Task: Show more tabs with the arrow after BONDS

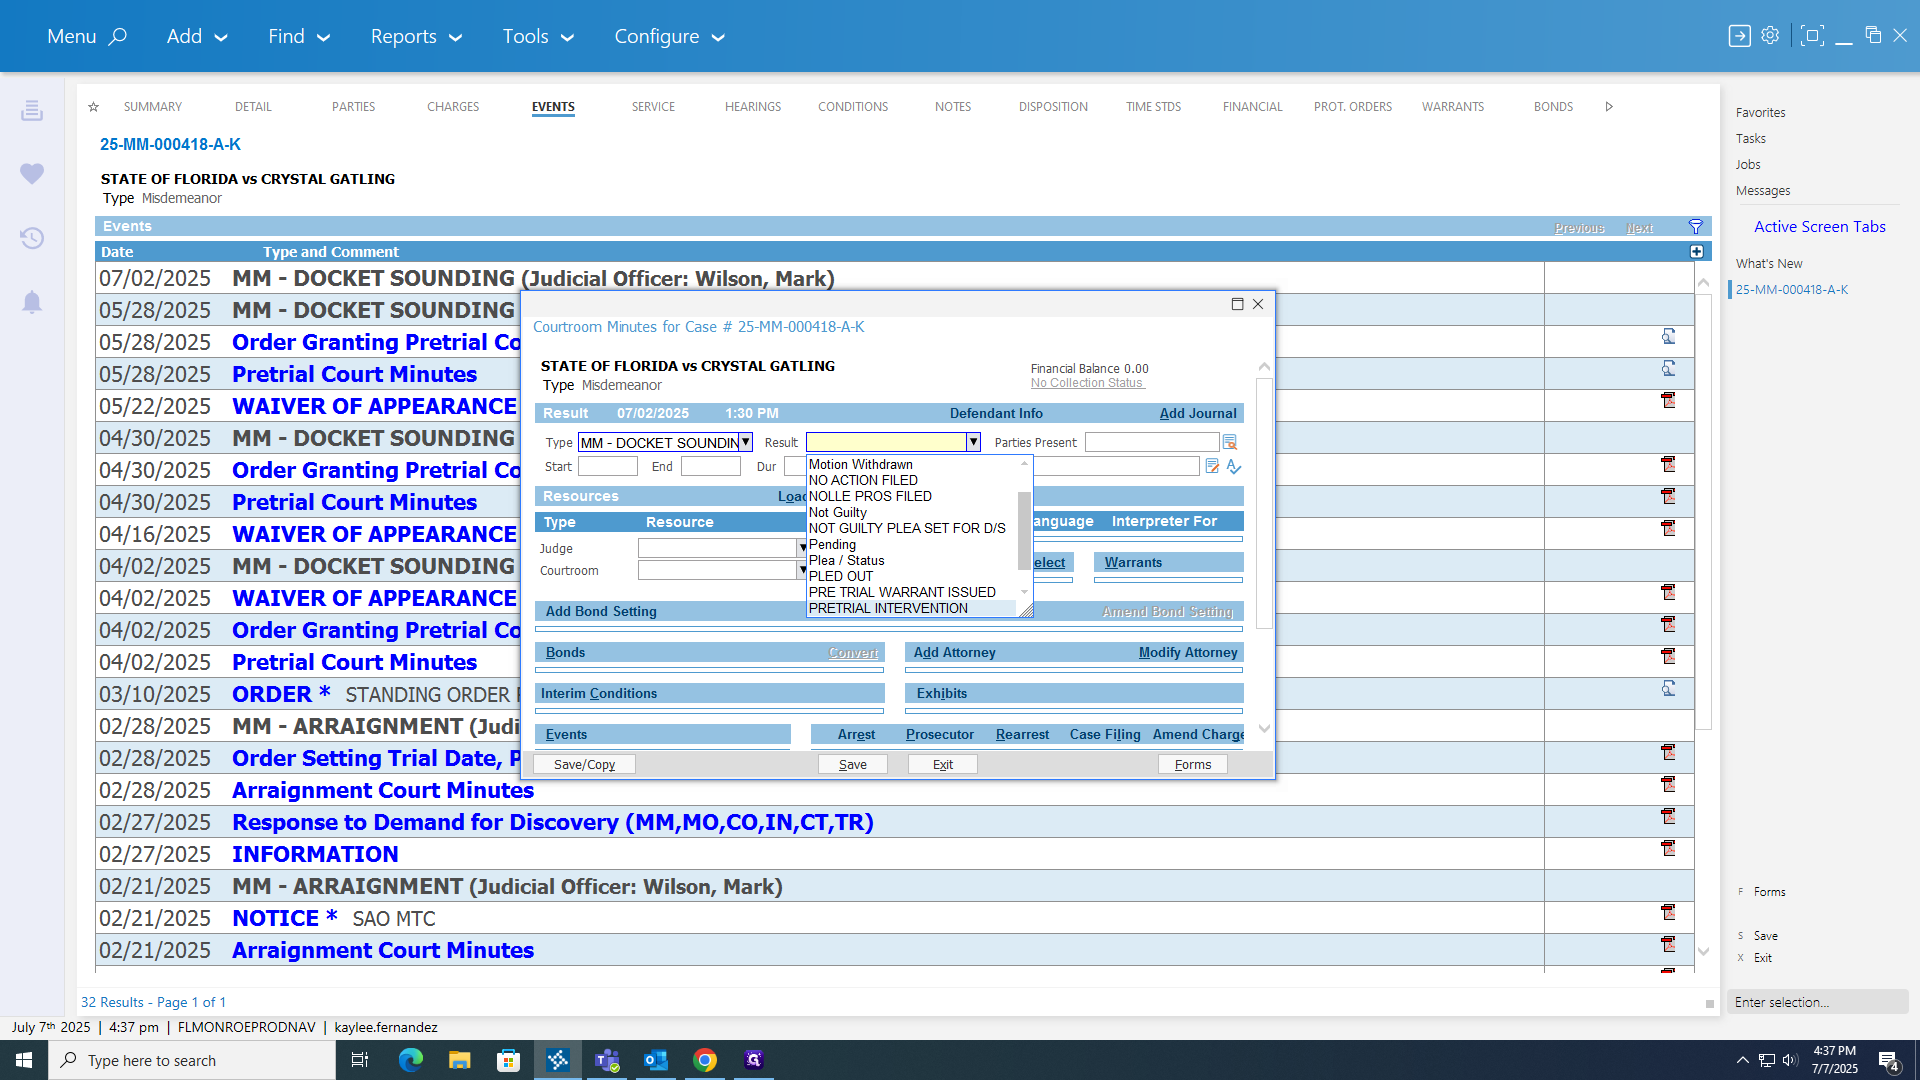Action: point(1609,107)
